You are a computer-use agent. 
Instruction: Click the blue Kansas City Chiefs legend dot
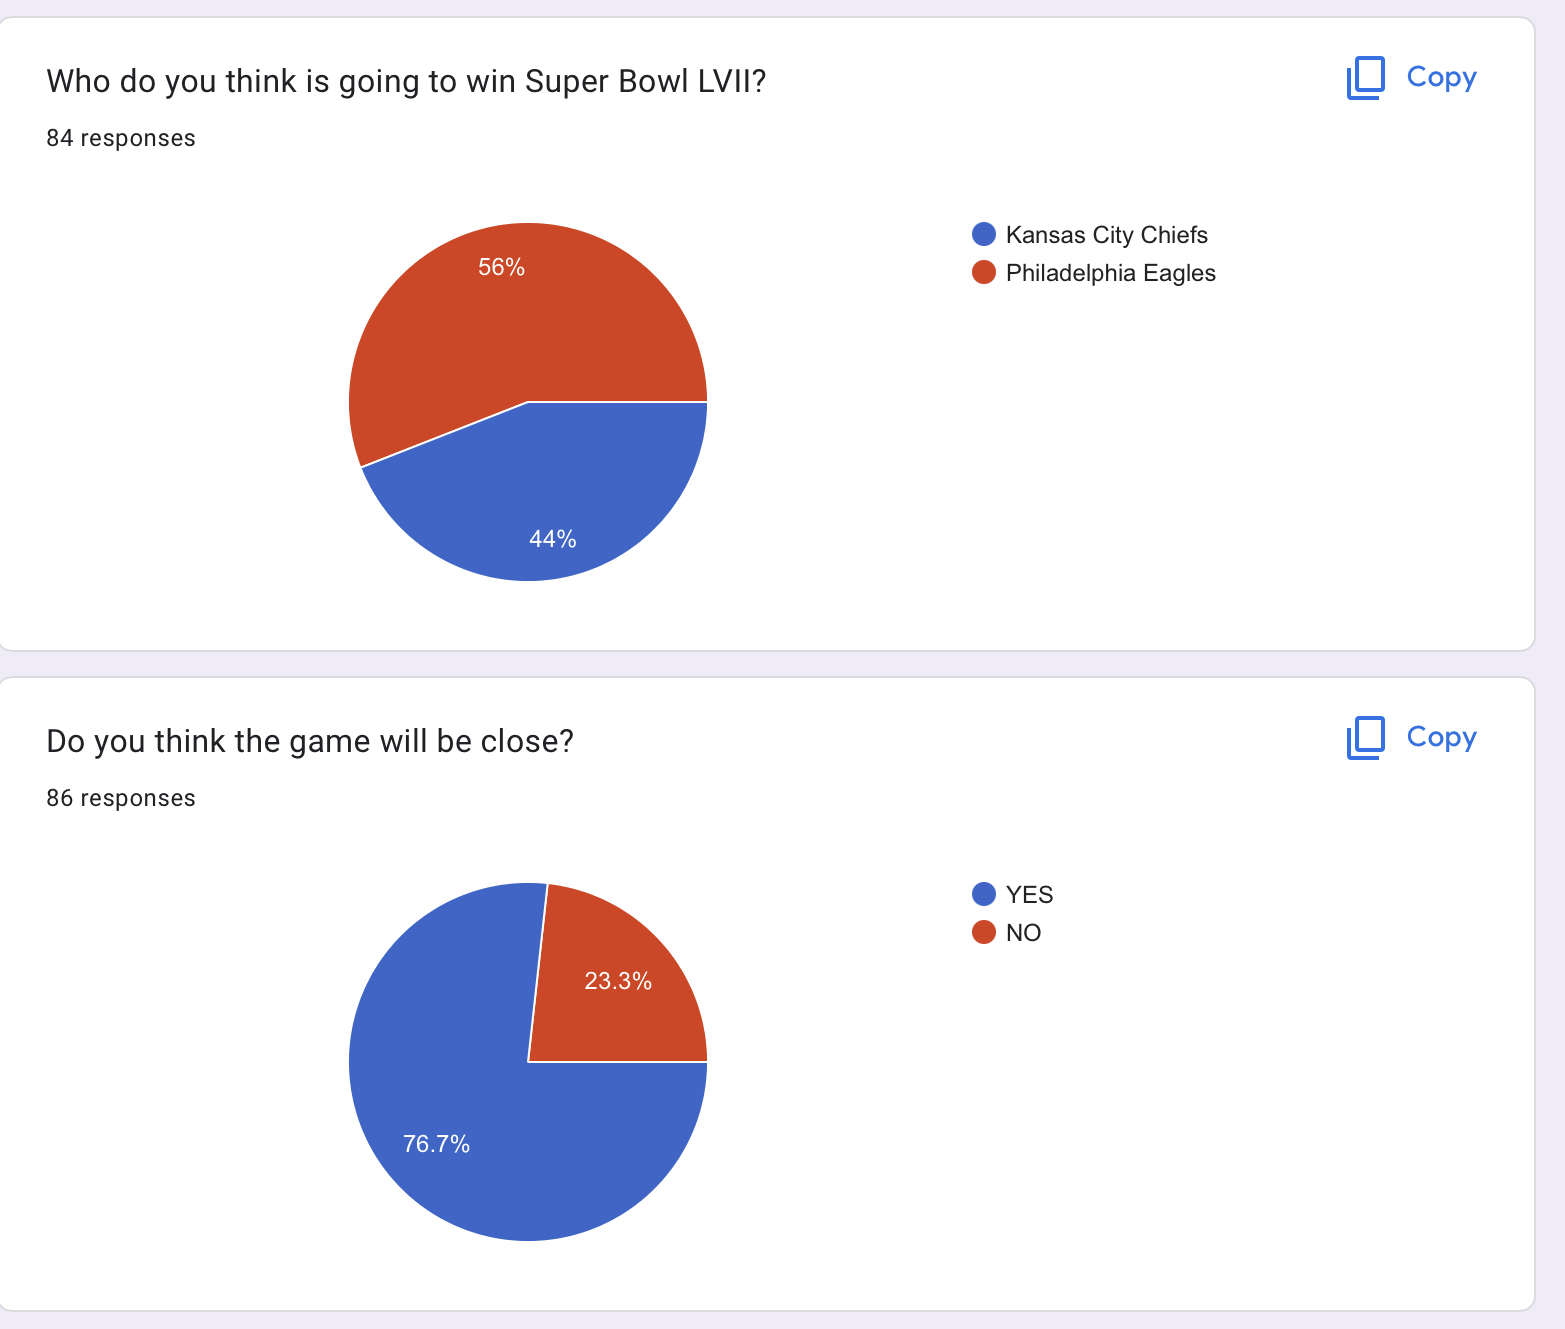point(984,234)
